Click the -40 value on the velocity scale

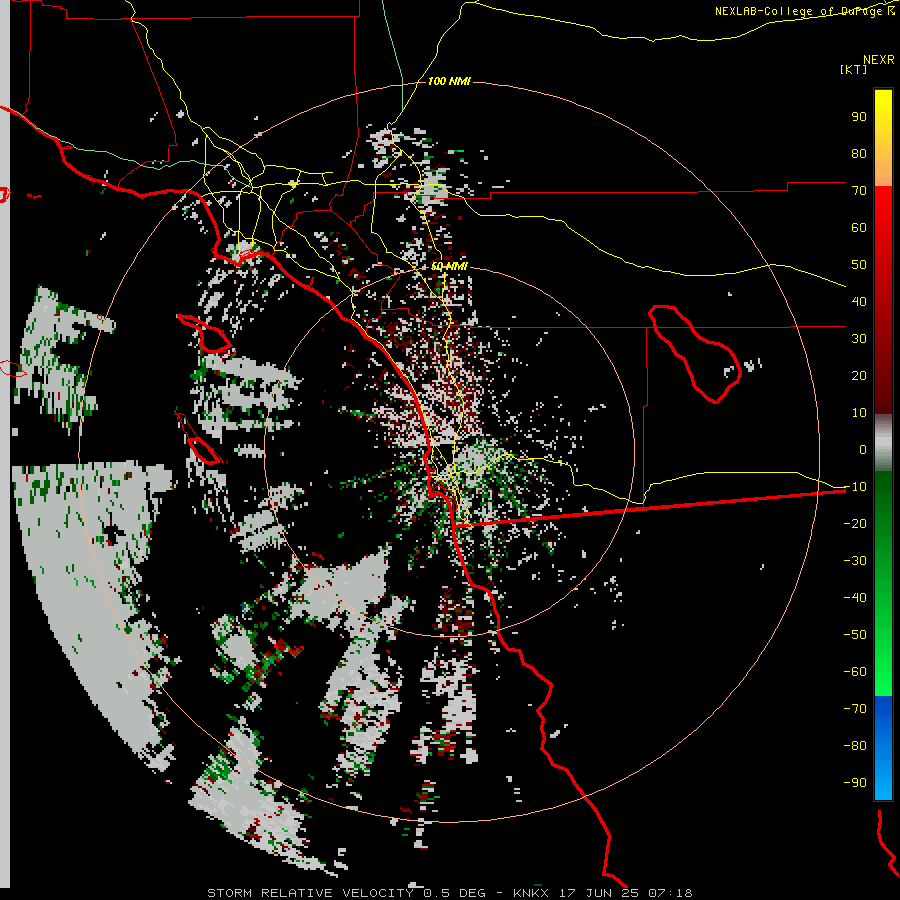tap(855, 598)
